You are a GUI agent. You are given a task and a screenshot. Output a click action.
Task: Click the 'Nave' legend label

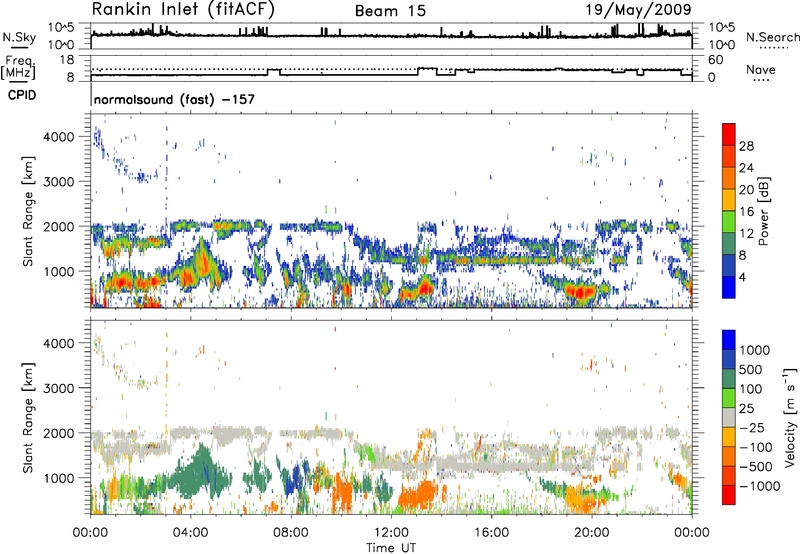(761, 69)
